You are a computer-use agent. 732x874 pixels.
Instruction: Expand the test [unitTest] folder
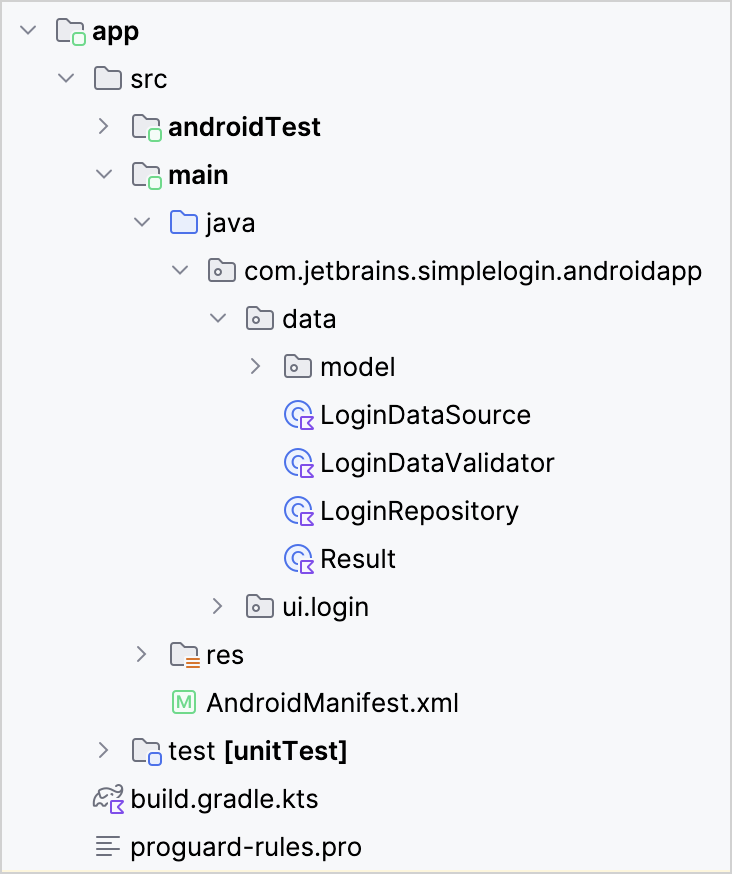[x=103, y=751]
